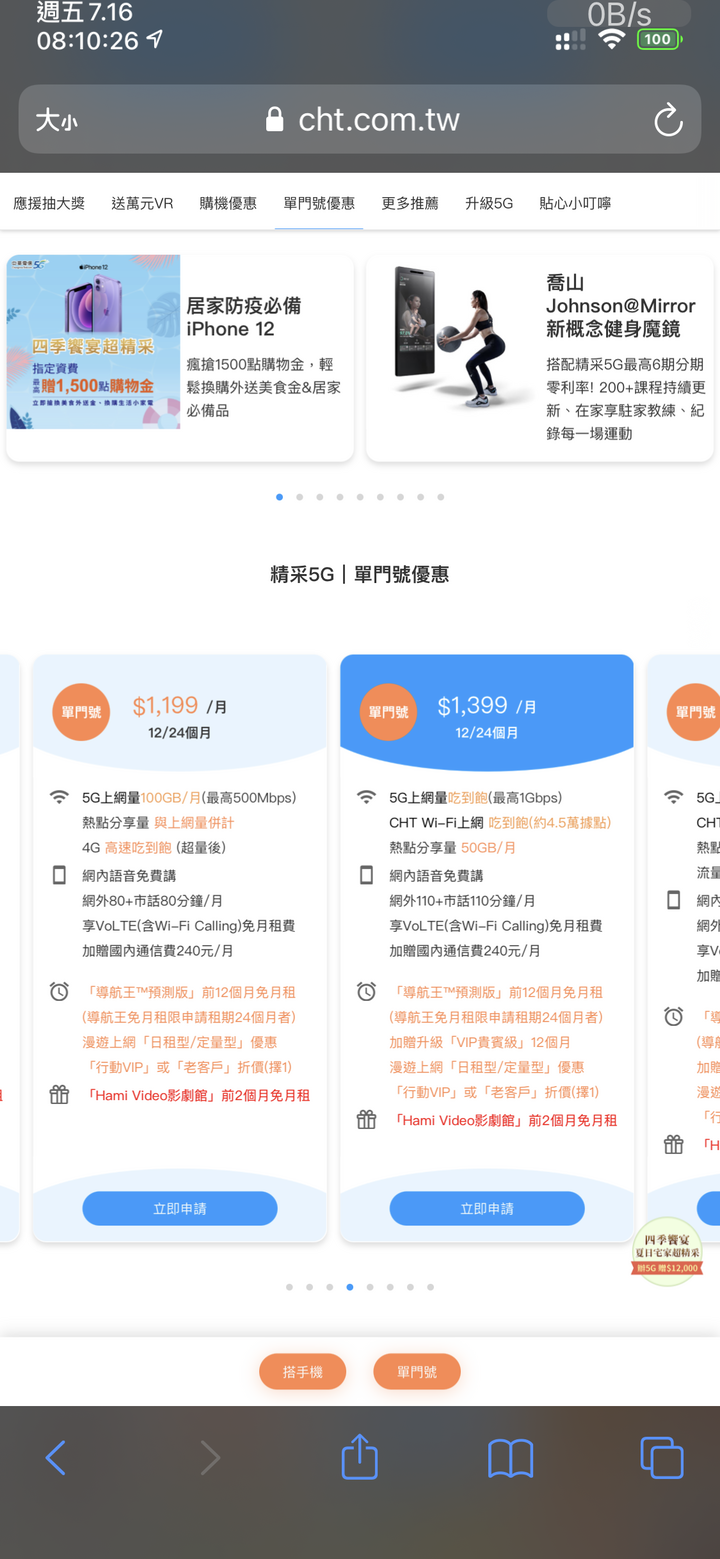
Task: Tap the clock icon in the $1,199 plan
Action: point(59,992)
